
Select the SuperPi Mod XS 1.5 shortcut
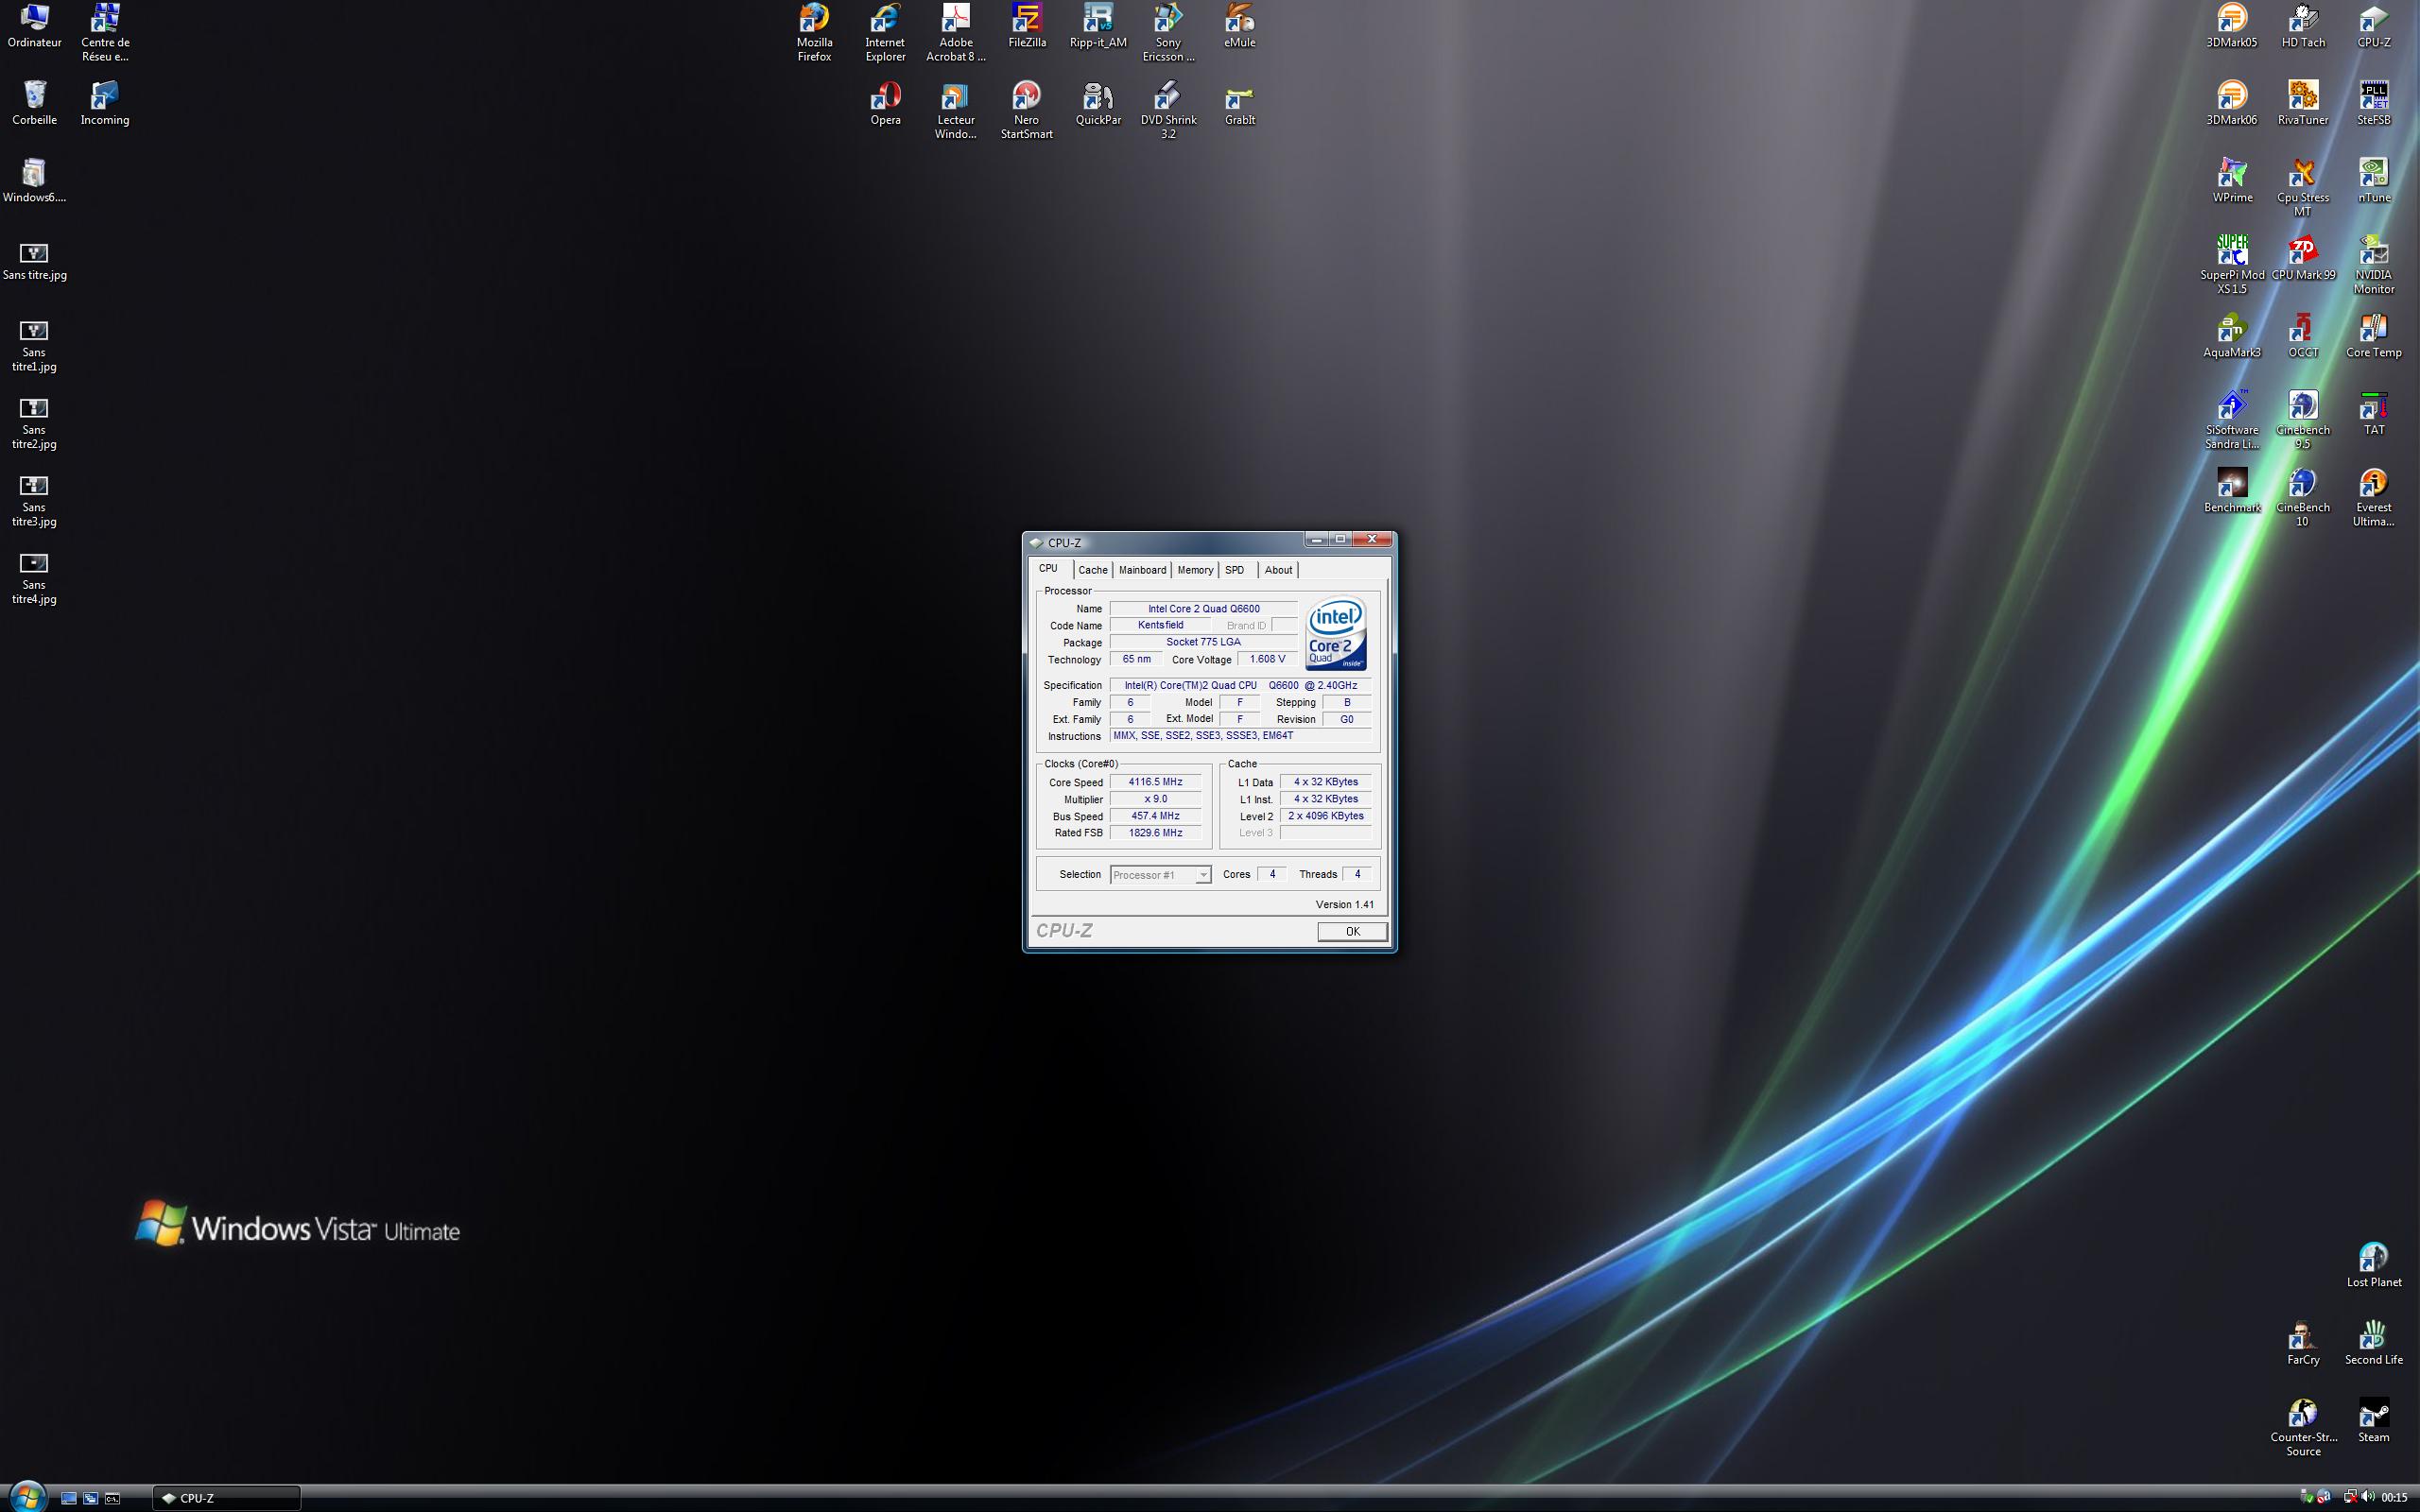point(2232,265)
